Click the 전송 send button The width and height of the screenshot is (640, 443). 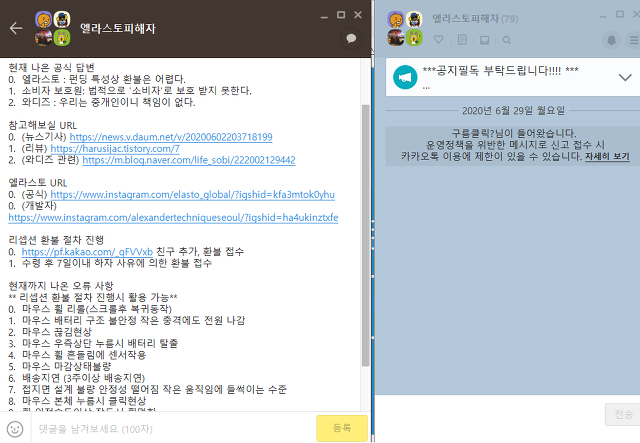(x=623, y=414)
